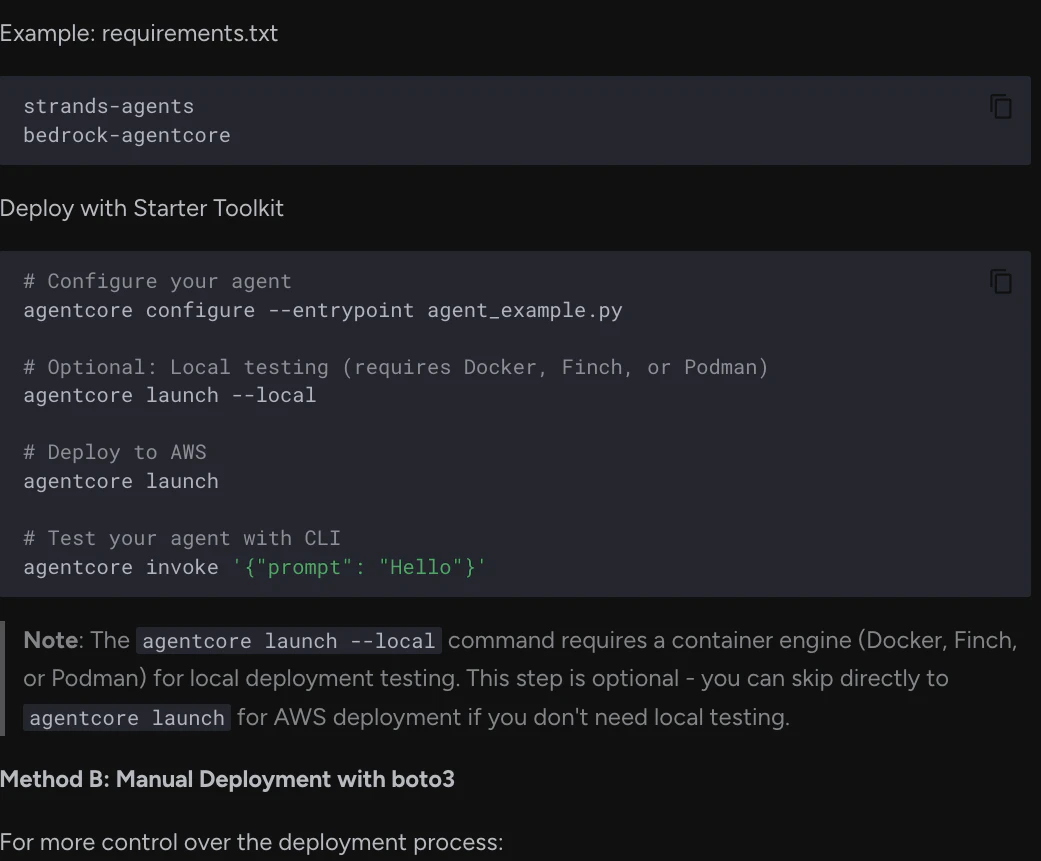This screenshot has width=1041, height=861.
Task: Click the 'Example: requirements.txt' label
Action: (139, 33)
